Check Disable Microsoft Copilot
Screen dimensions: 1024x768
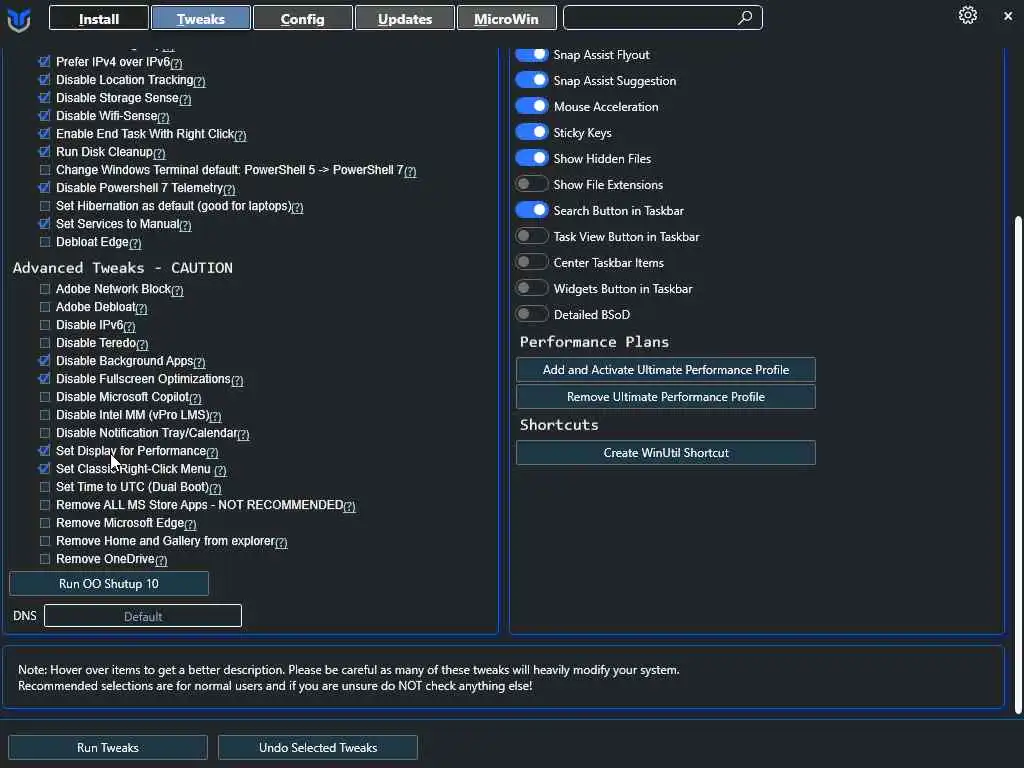point(44,397)
